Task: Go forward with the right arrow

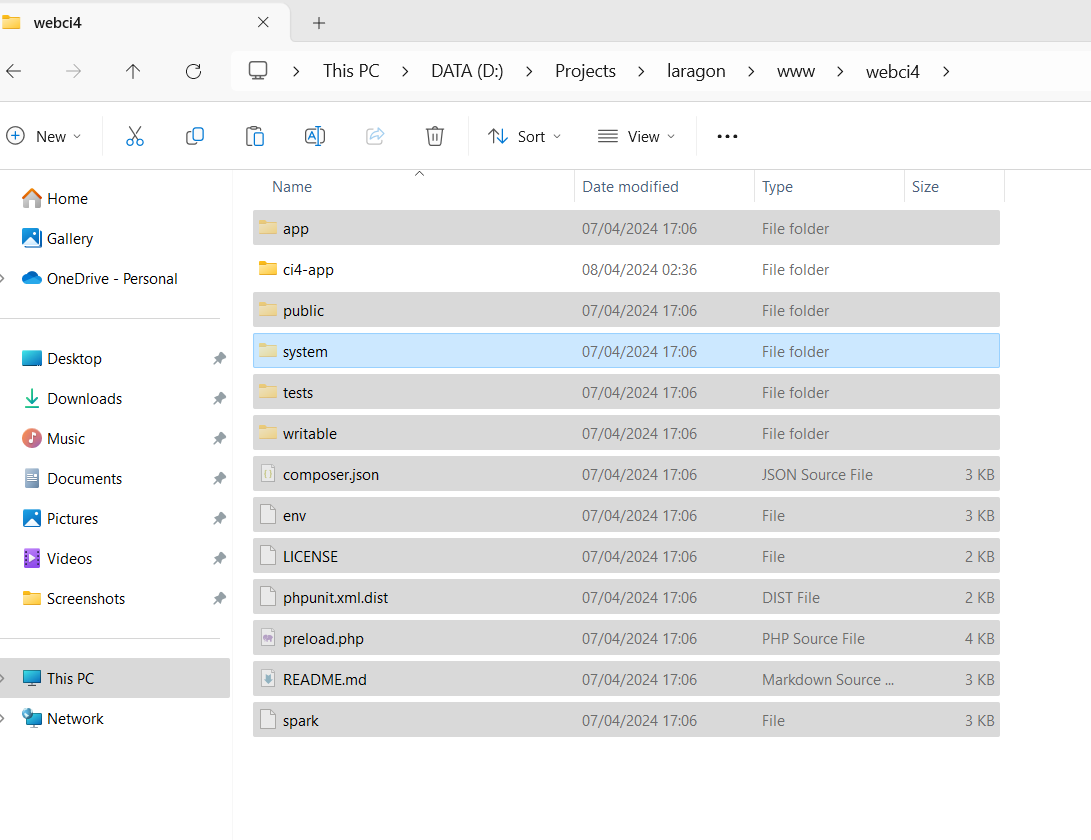Action: click(73, 71)
